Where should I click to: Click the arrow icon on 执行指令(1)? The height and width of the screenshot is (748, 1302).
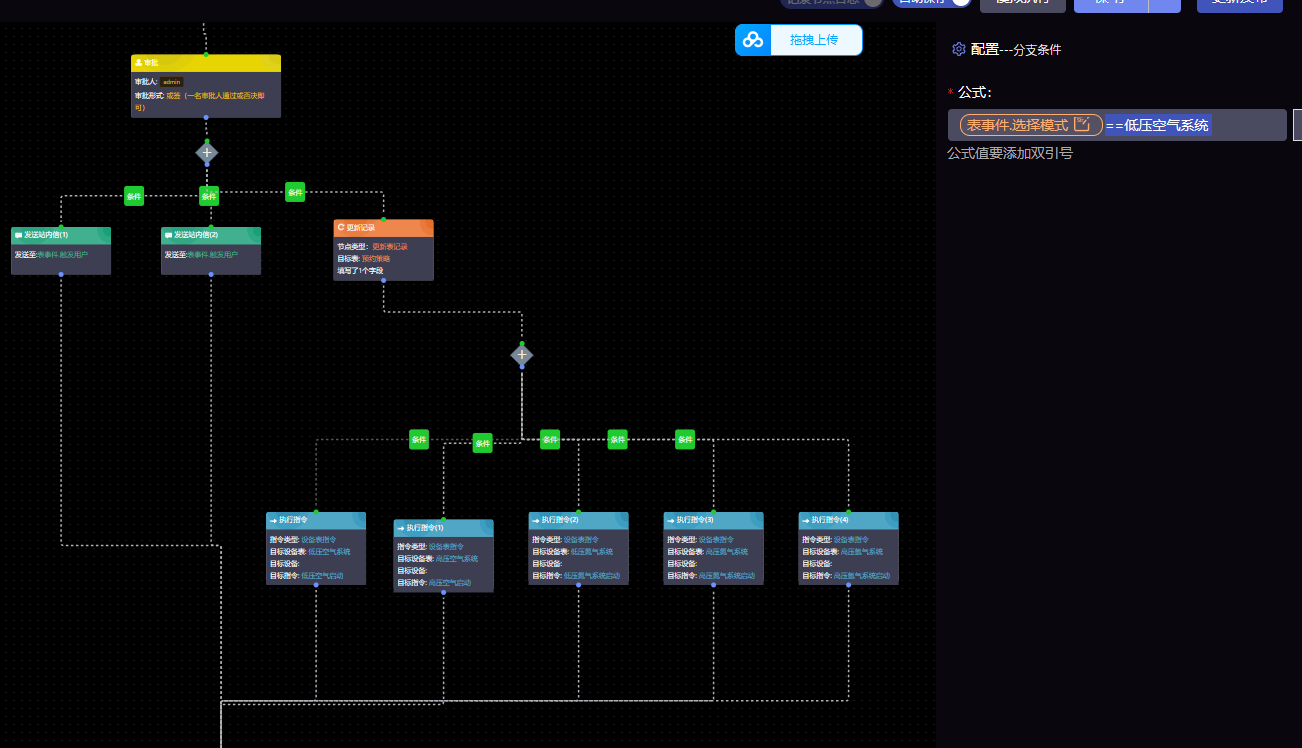(x=401, y=527)
